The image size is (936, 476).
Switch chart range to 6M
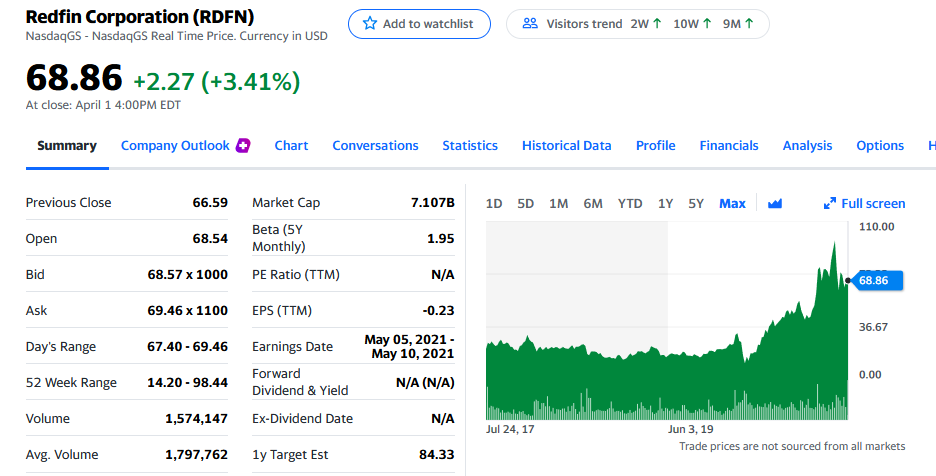[x=593, y=203]
